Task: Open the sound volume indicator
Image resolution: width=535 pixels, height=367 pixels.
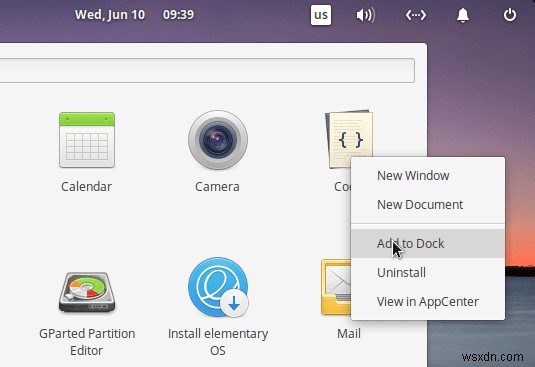Action: [365, 15]
